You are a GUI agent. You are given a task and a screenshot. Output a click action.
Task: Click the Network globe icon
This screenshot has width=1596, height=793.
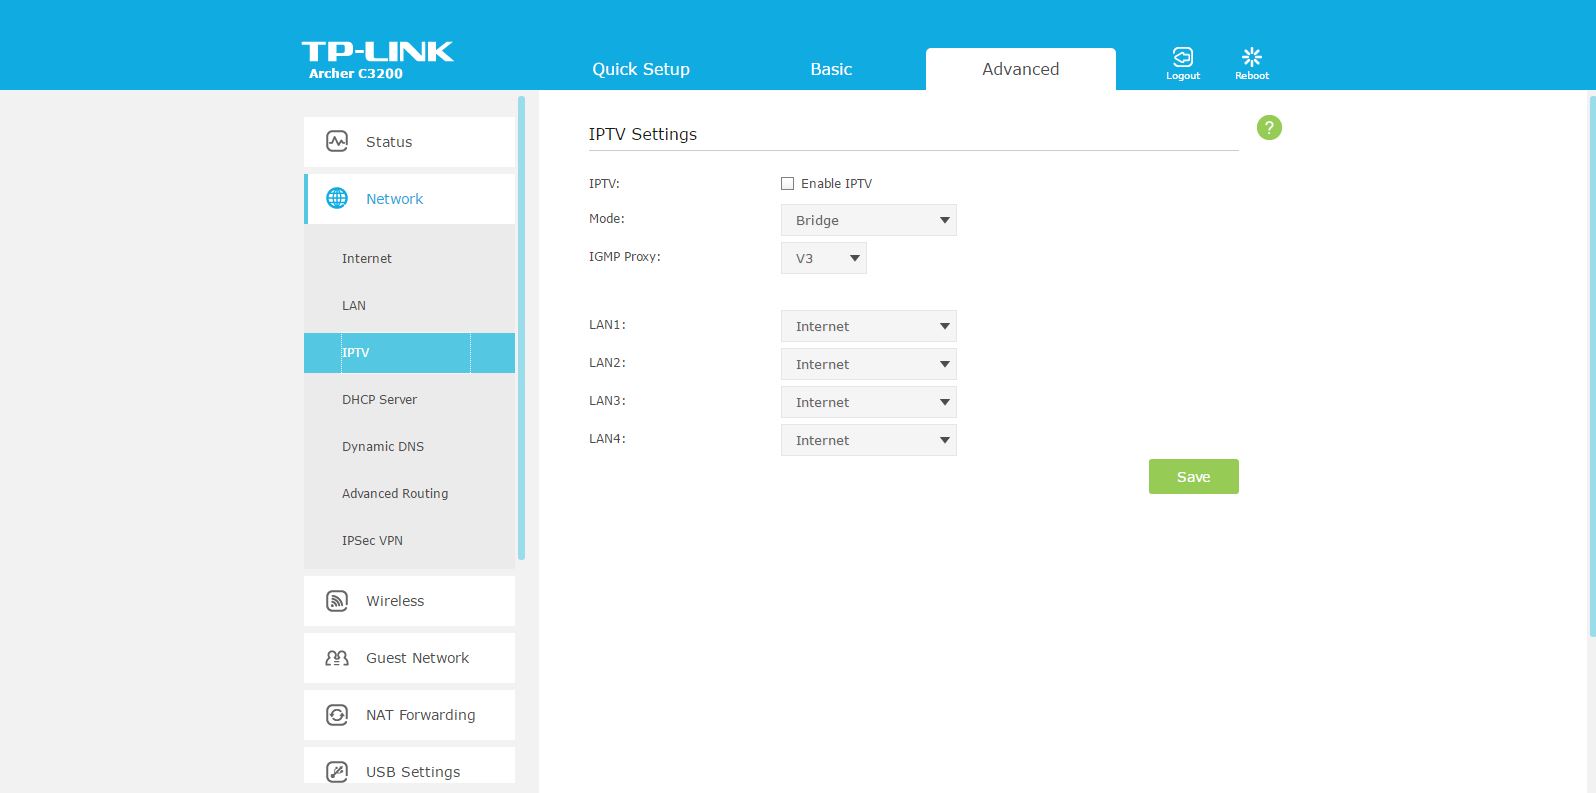tap(337, 198)
